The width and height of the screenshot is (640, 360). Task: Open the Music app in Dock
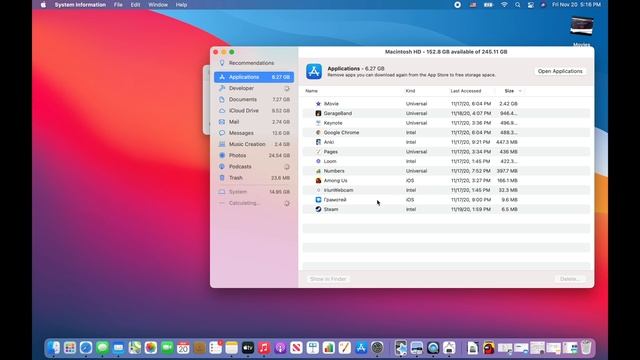264,348
